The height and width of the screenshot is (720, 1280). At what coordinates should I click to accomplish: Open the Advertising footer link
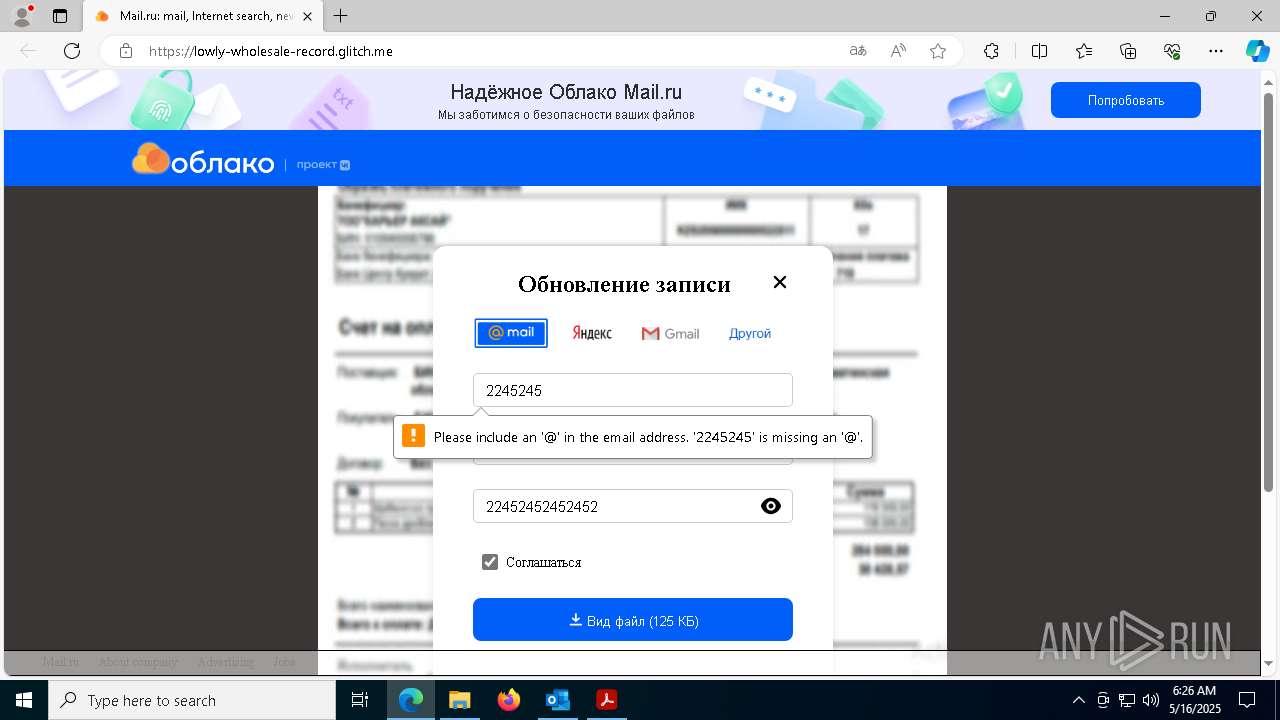point(225,662)
